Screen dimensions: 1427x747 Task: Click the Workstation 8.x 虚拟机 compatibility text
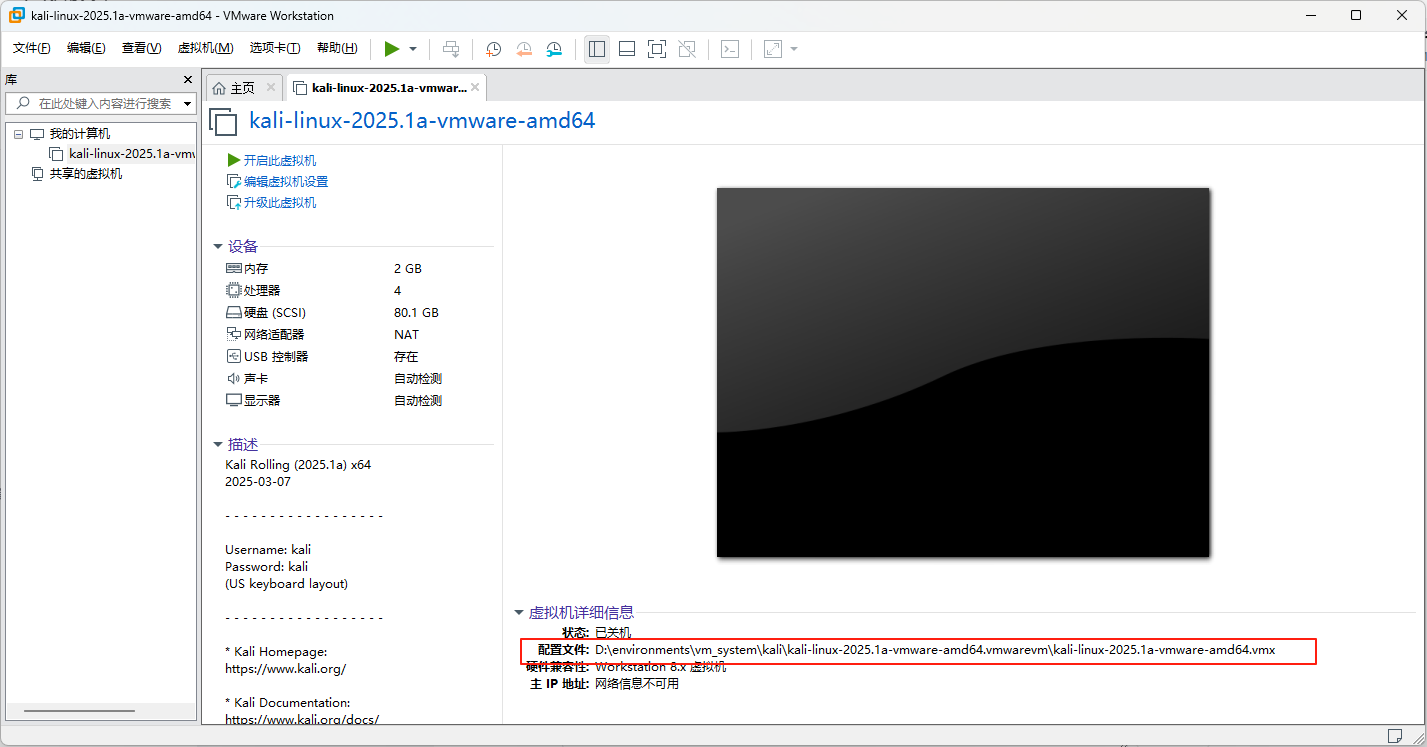click(660, 667)
